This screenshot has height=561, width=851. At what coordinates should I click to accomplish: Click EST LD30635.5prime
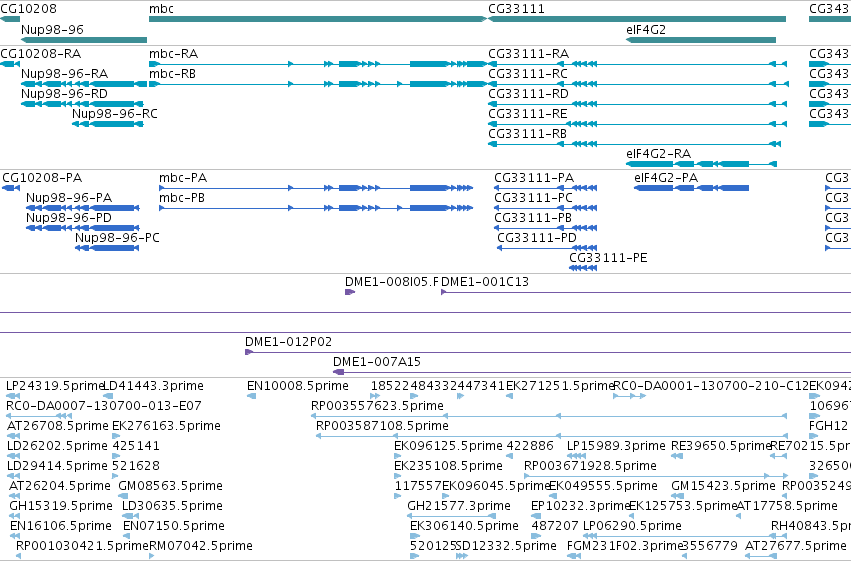pyautogui.click(x=128, y=517)
